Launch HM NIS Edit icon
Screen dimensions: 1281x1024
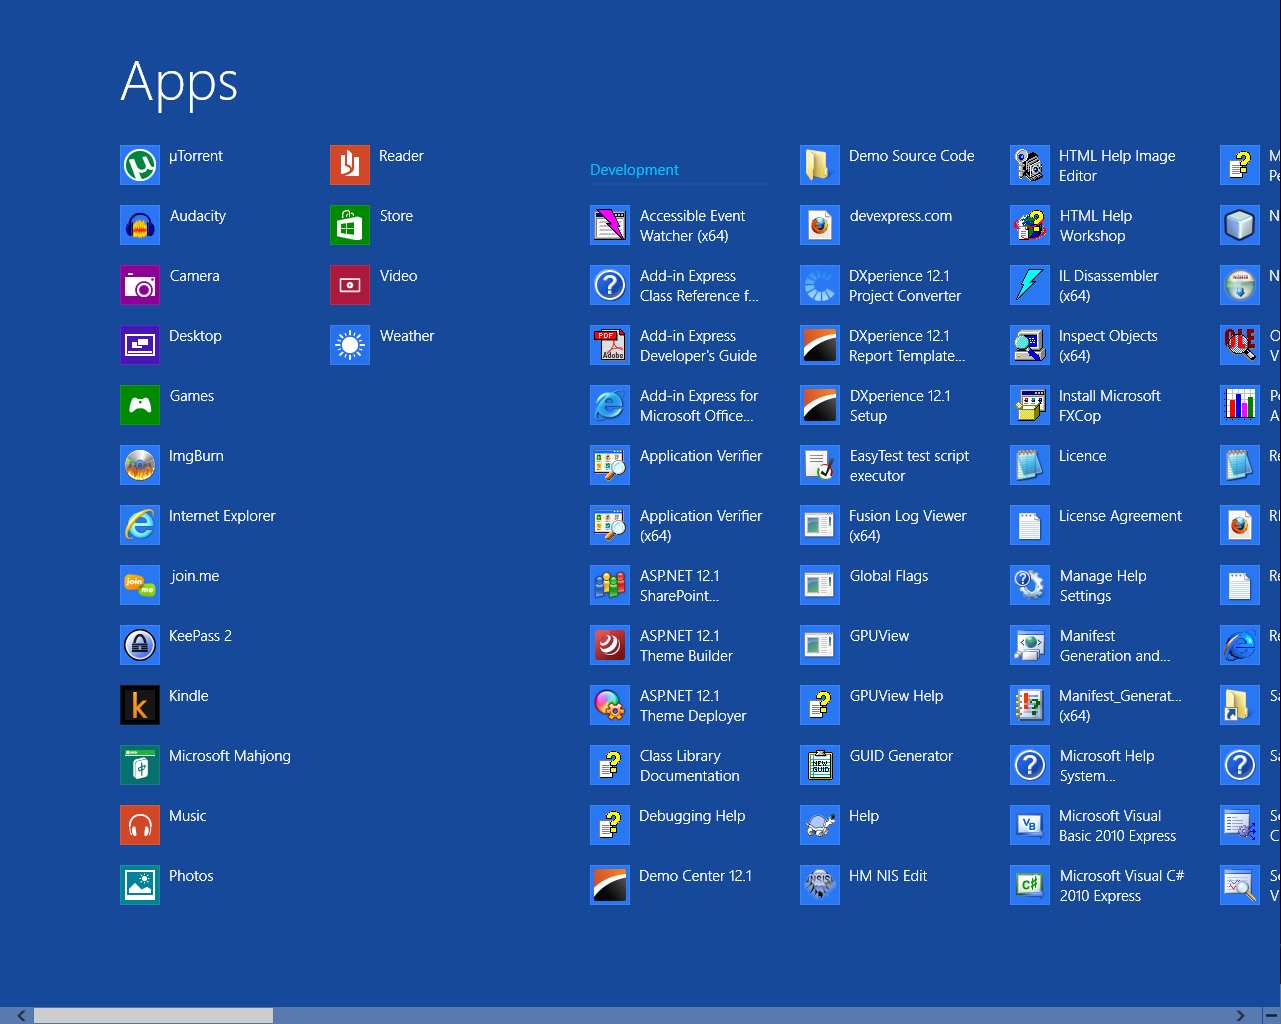coord(820,885)
